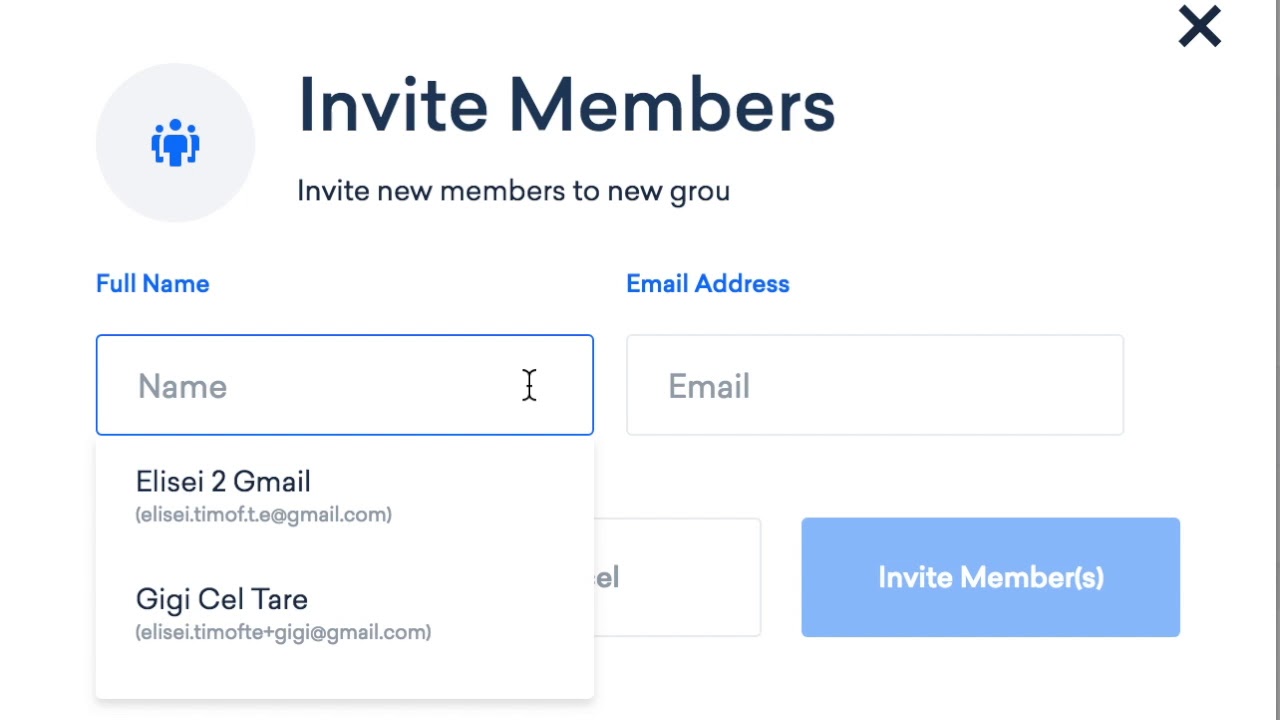Click the word "Members" in the title
The height and width of the screenshot is (720, 1280).
(x=671, y=105)
